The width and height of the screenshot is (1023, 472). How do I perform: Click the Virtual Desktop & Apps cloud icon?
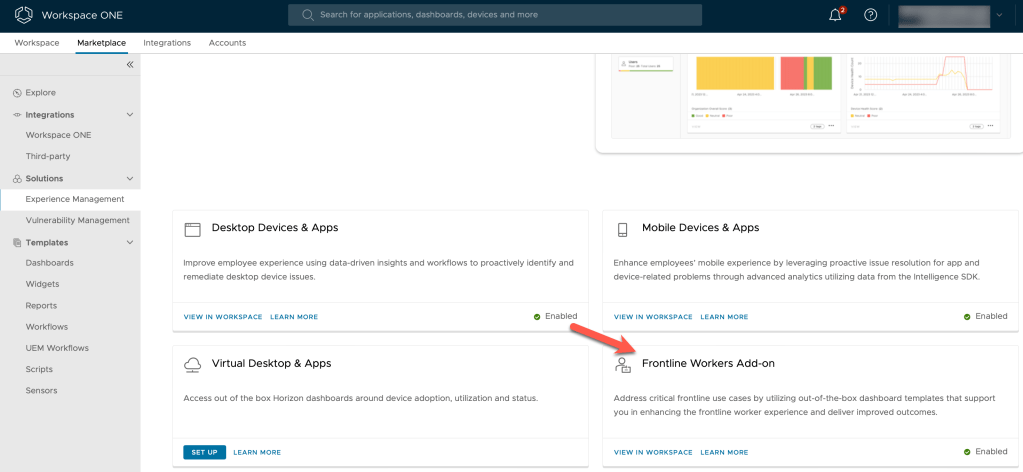pyautogui.click(x=193, y=364)
